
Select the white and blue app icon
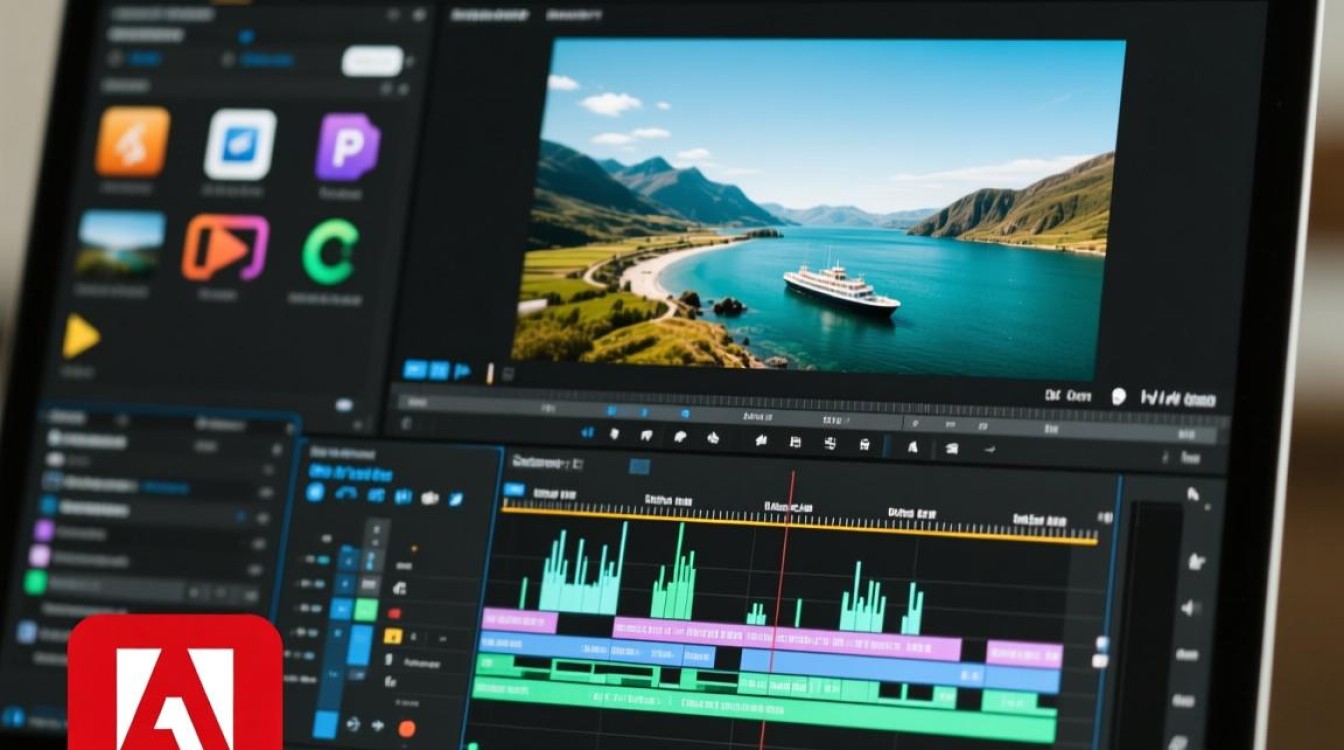240,145
